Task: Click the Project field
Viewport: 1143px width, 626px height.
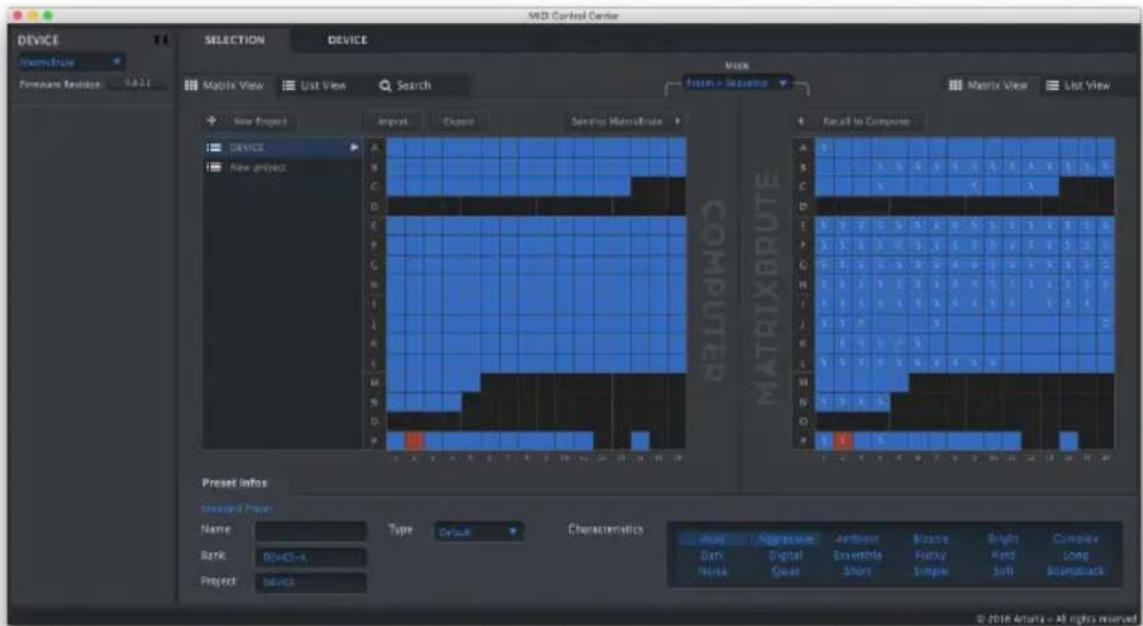Action: tap(310, 583)
